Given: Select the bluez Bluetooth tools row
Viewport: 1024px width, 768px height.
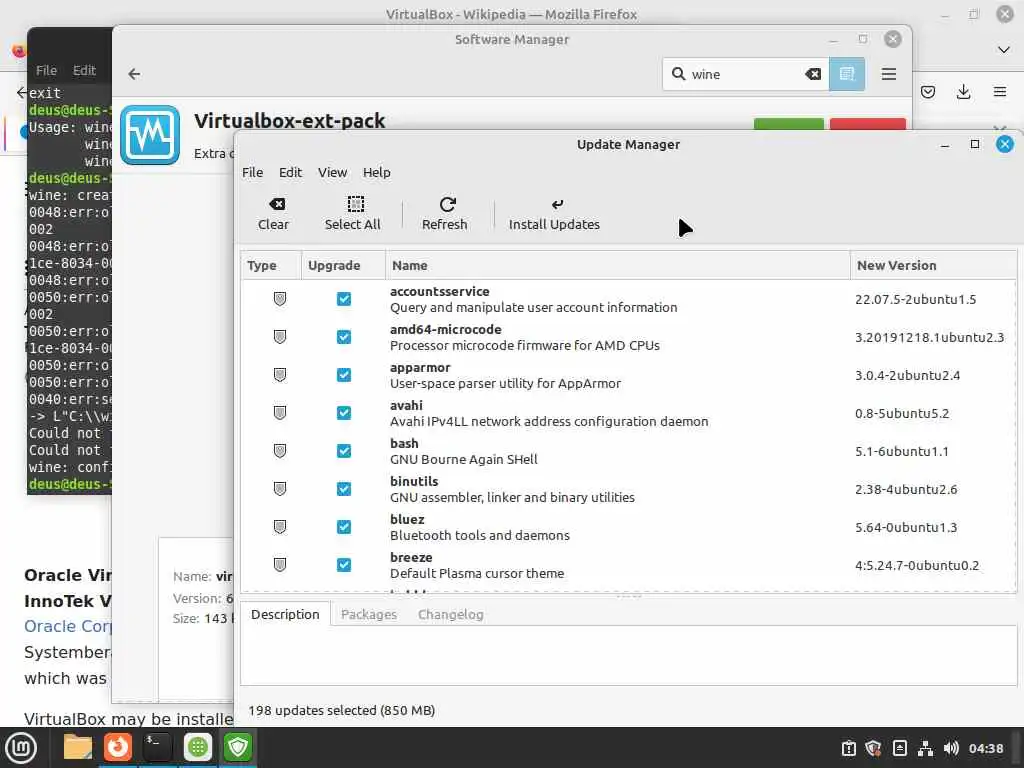Looking at the screenshot, I should click(628, 527).
